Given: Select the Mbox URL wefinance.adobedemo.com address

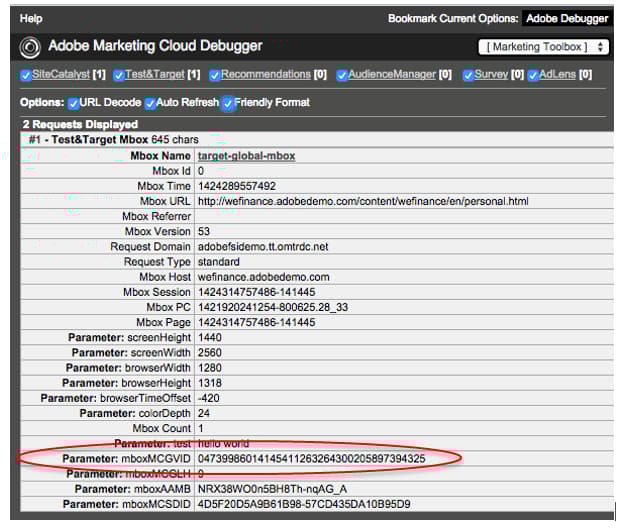Looking at the screenshot, I should click(x=363, y=201).
